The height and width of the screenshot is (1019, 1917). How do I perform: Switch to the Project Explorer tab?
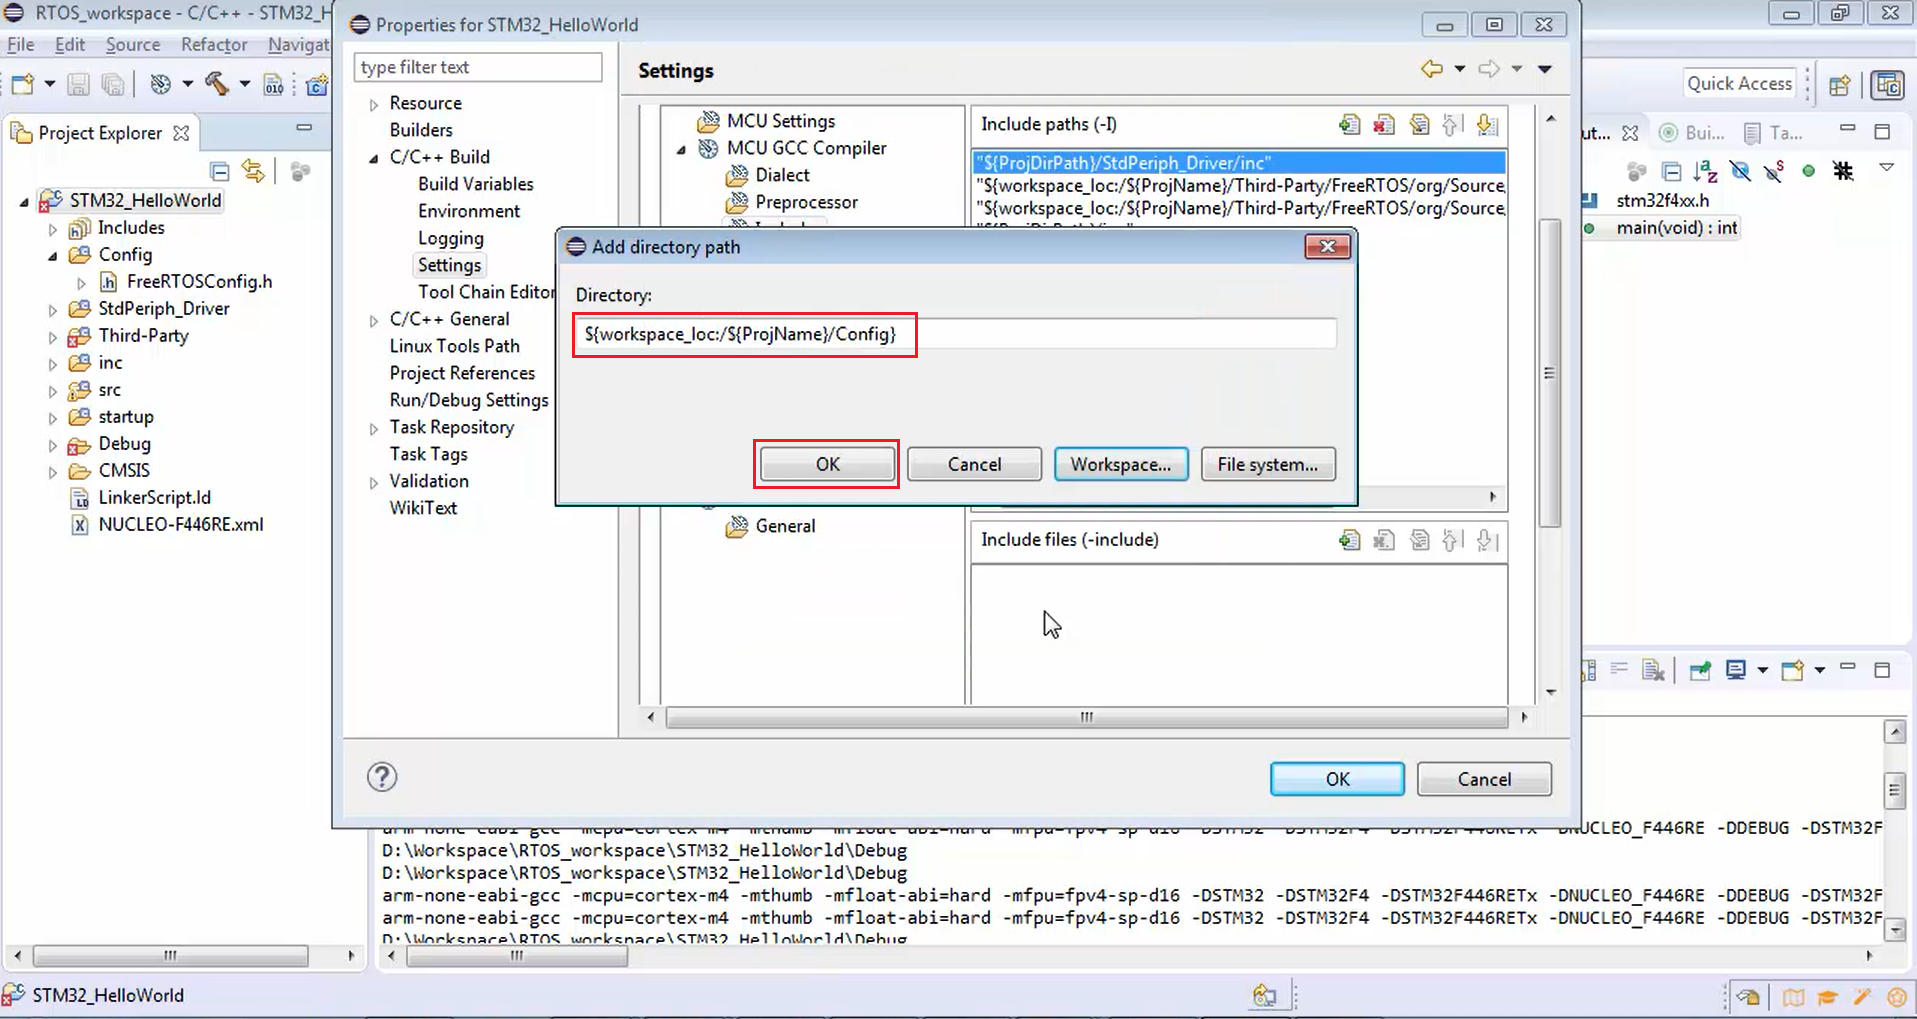99,133
